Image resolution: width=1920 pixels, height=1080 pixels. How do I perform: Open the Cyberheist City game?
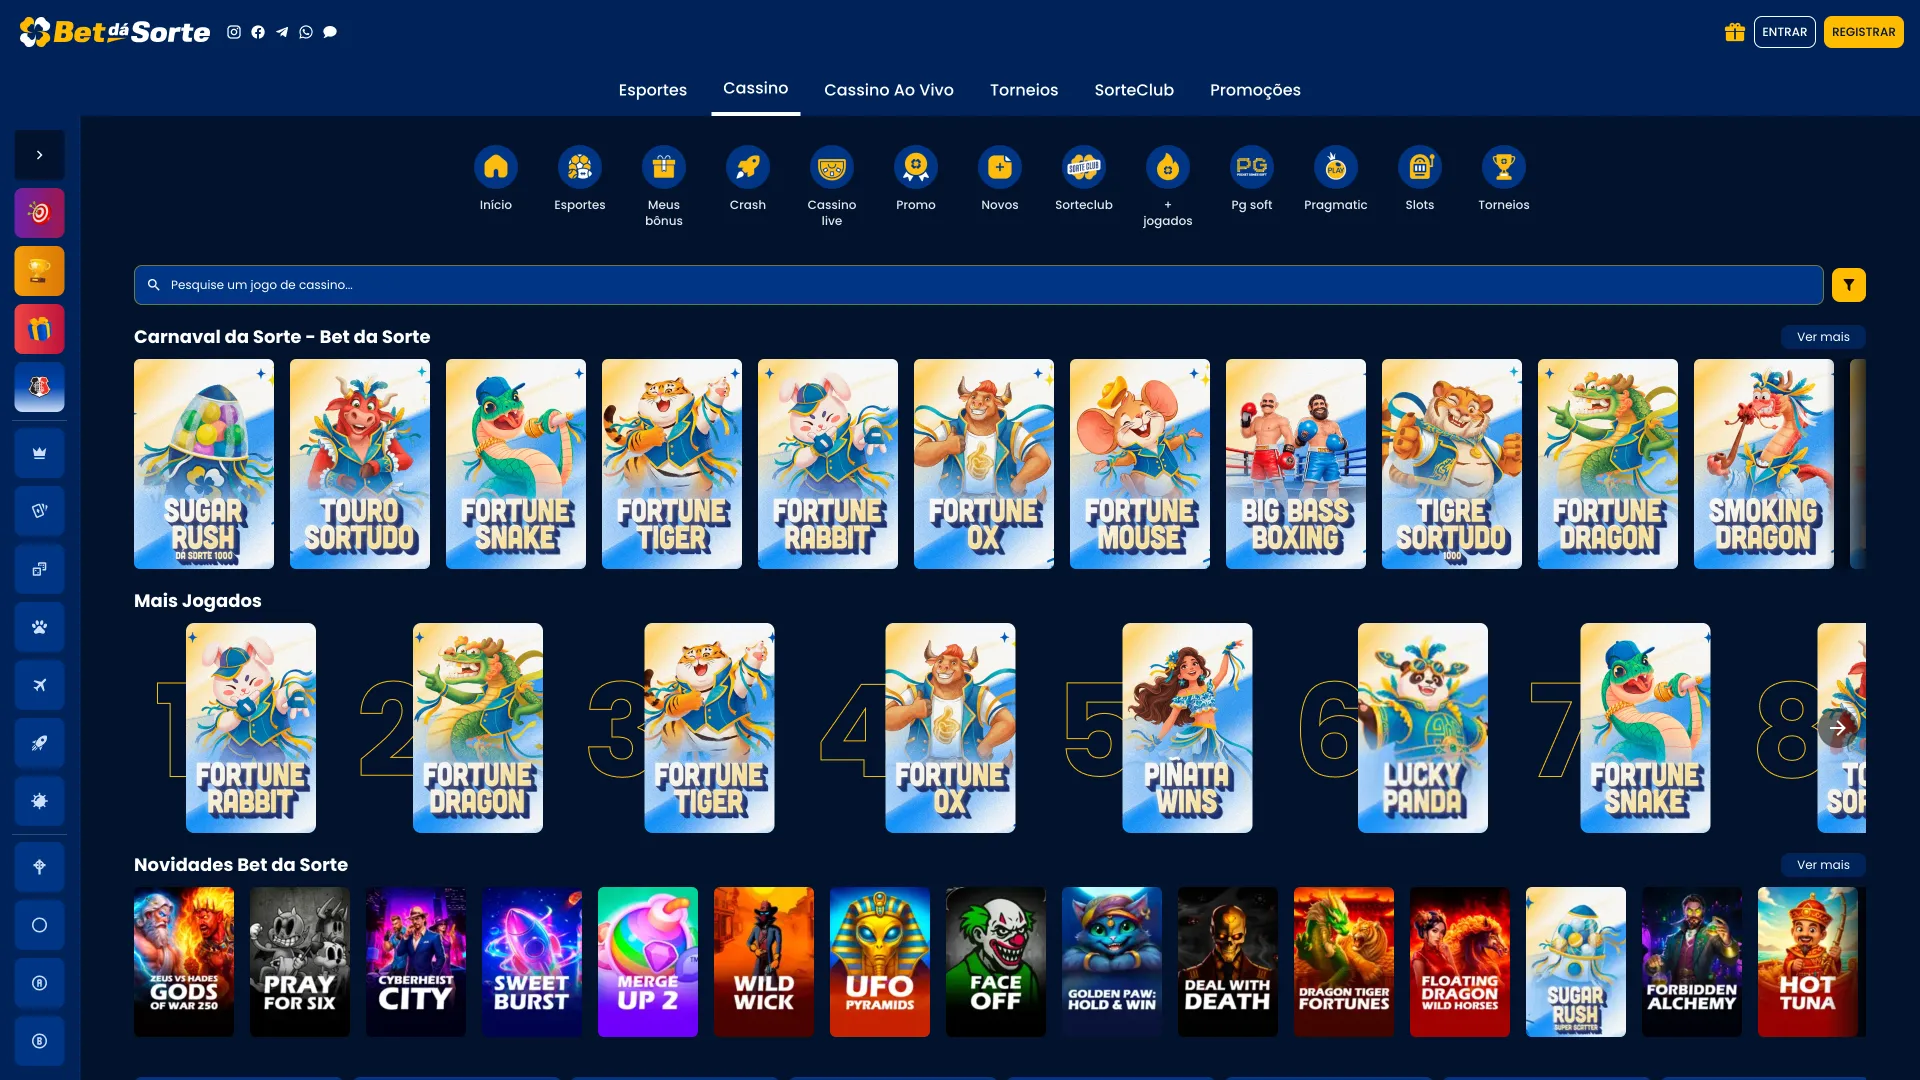tap(416, 962)
